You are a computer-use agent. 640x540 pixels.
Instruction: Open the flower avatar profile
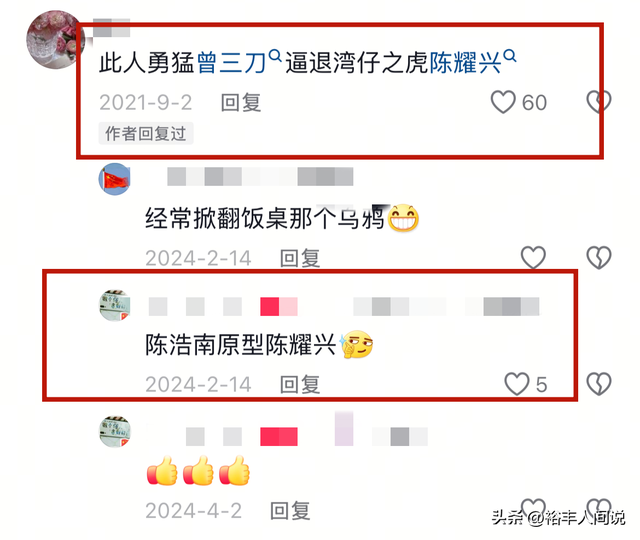pyautogui.click(x=55, y=40)
